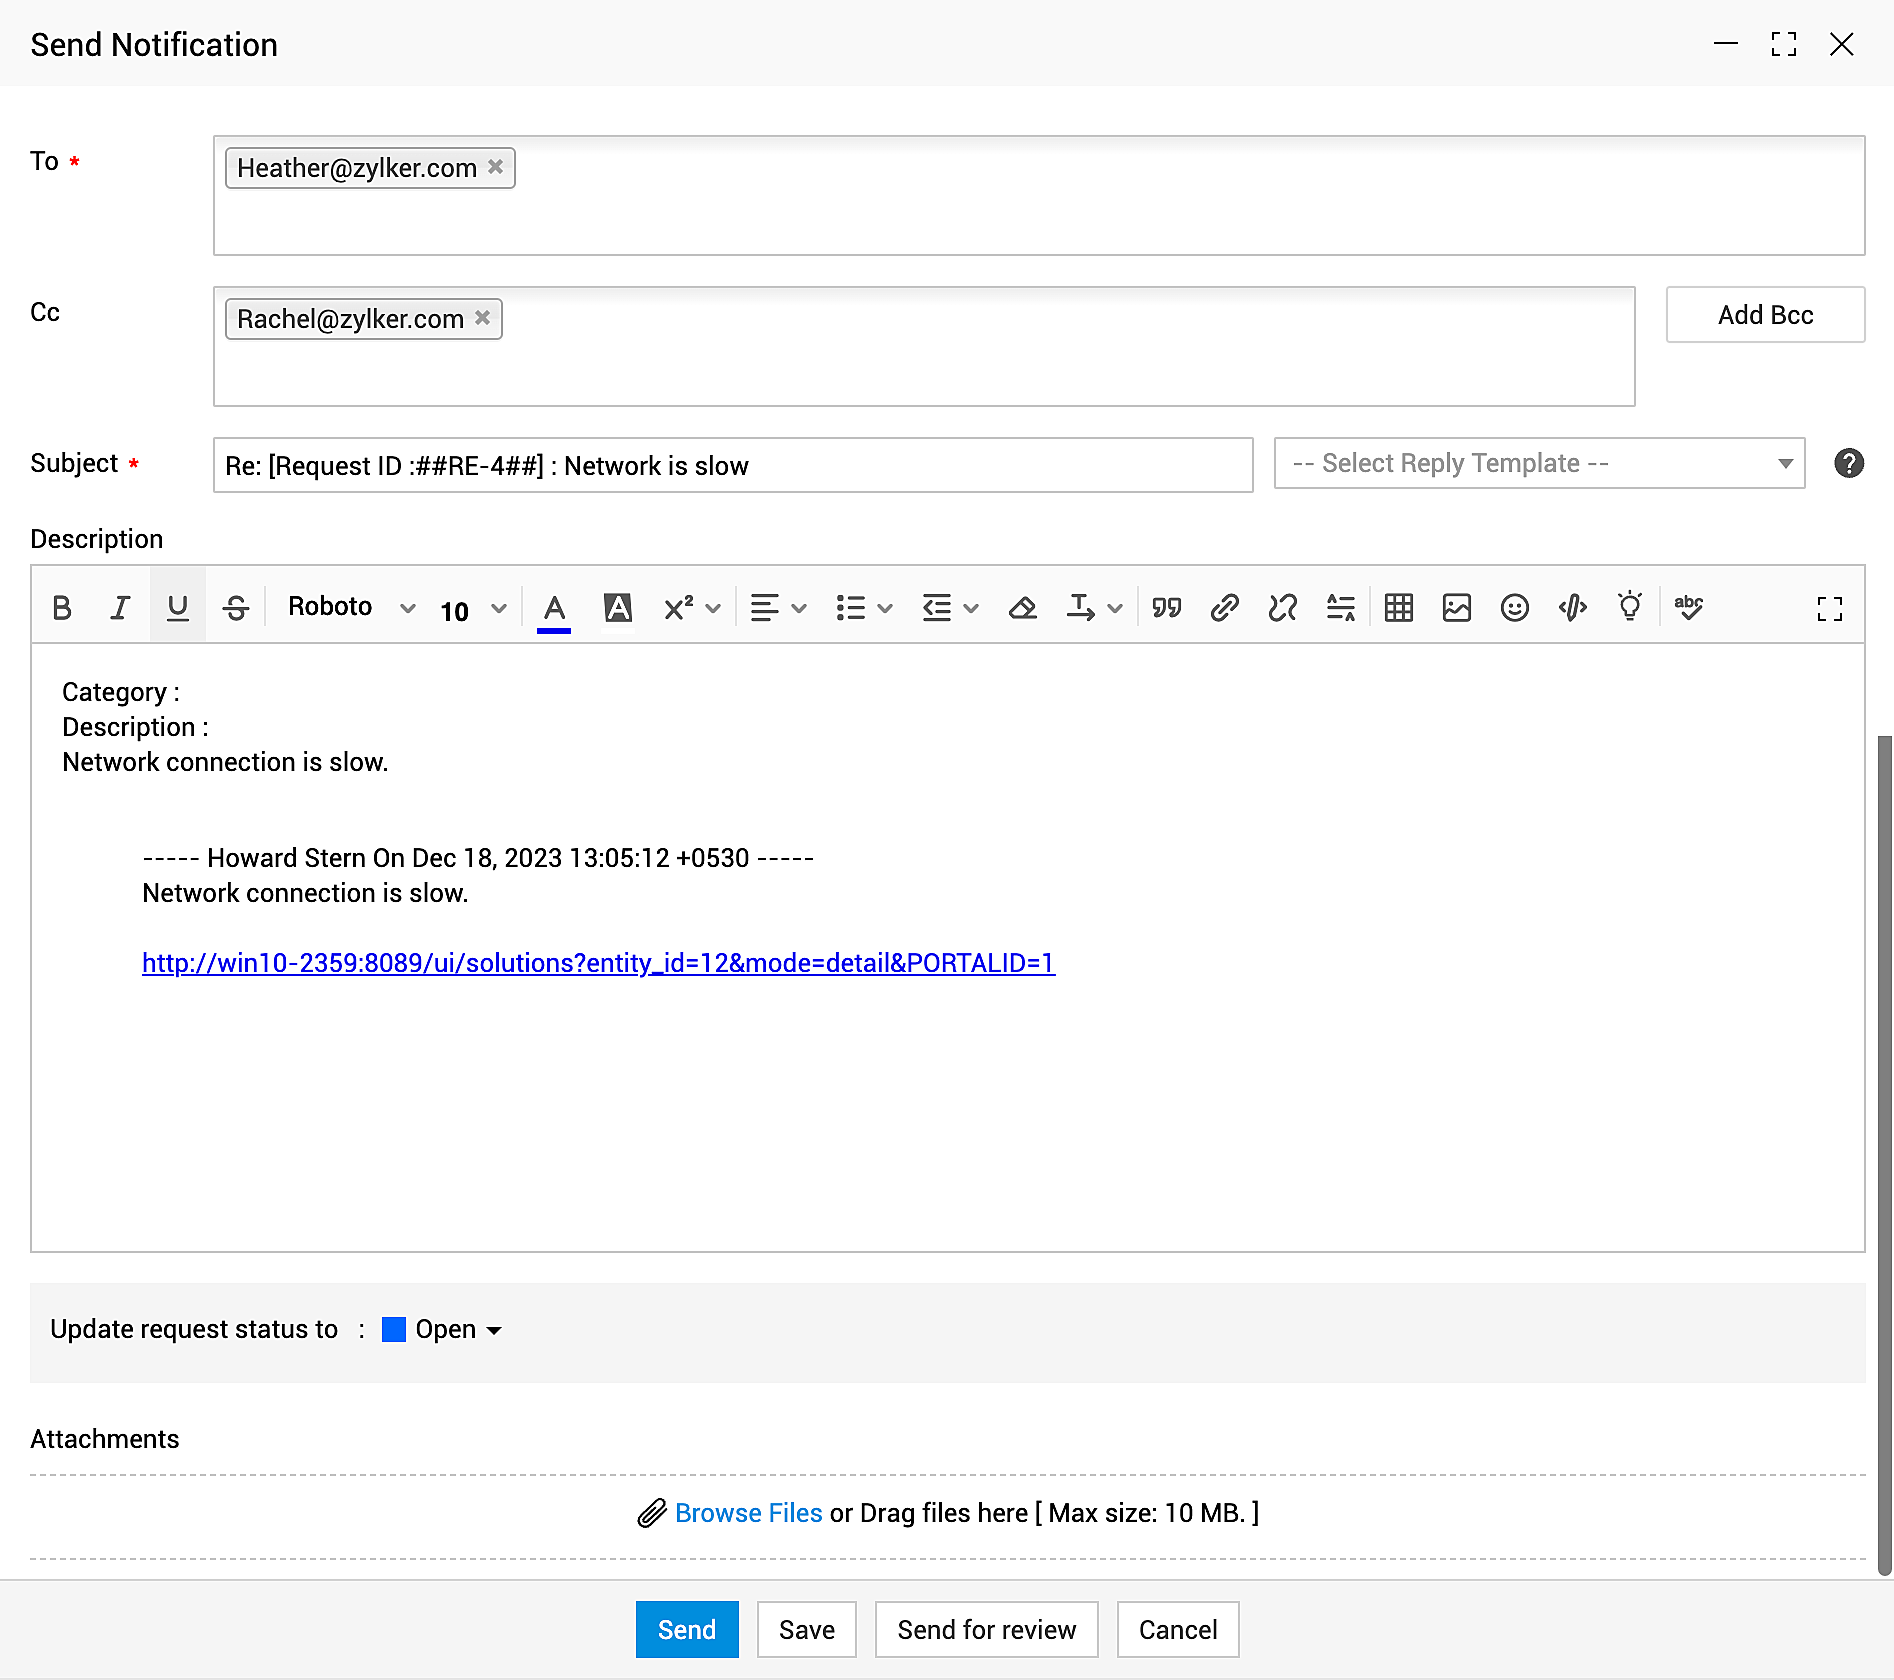Remove Heather@zylker.com from To field

495,167
